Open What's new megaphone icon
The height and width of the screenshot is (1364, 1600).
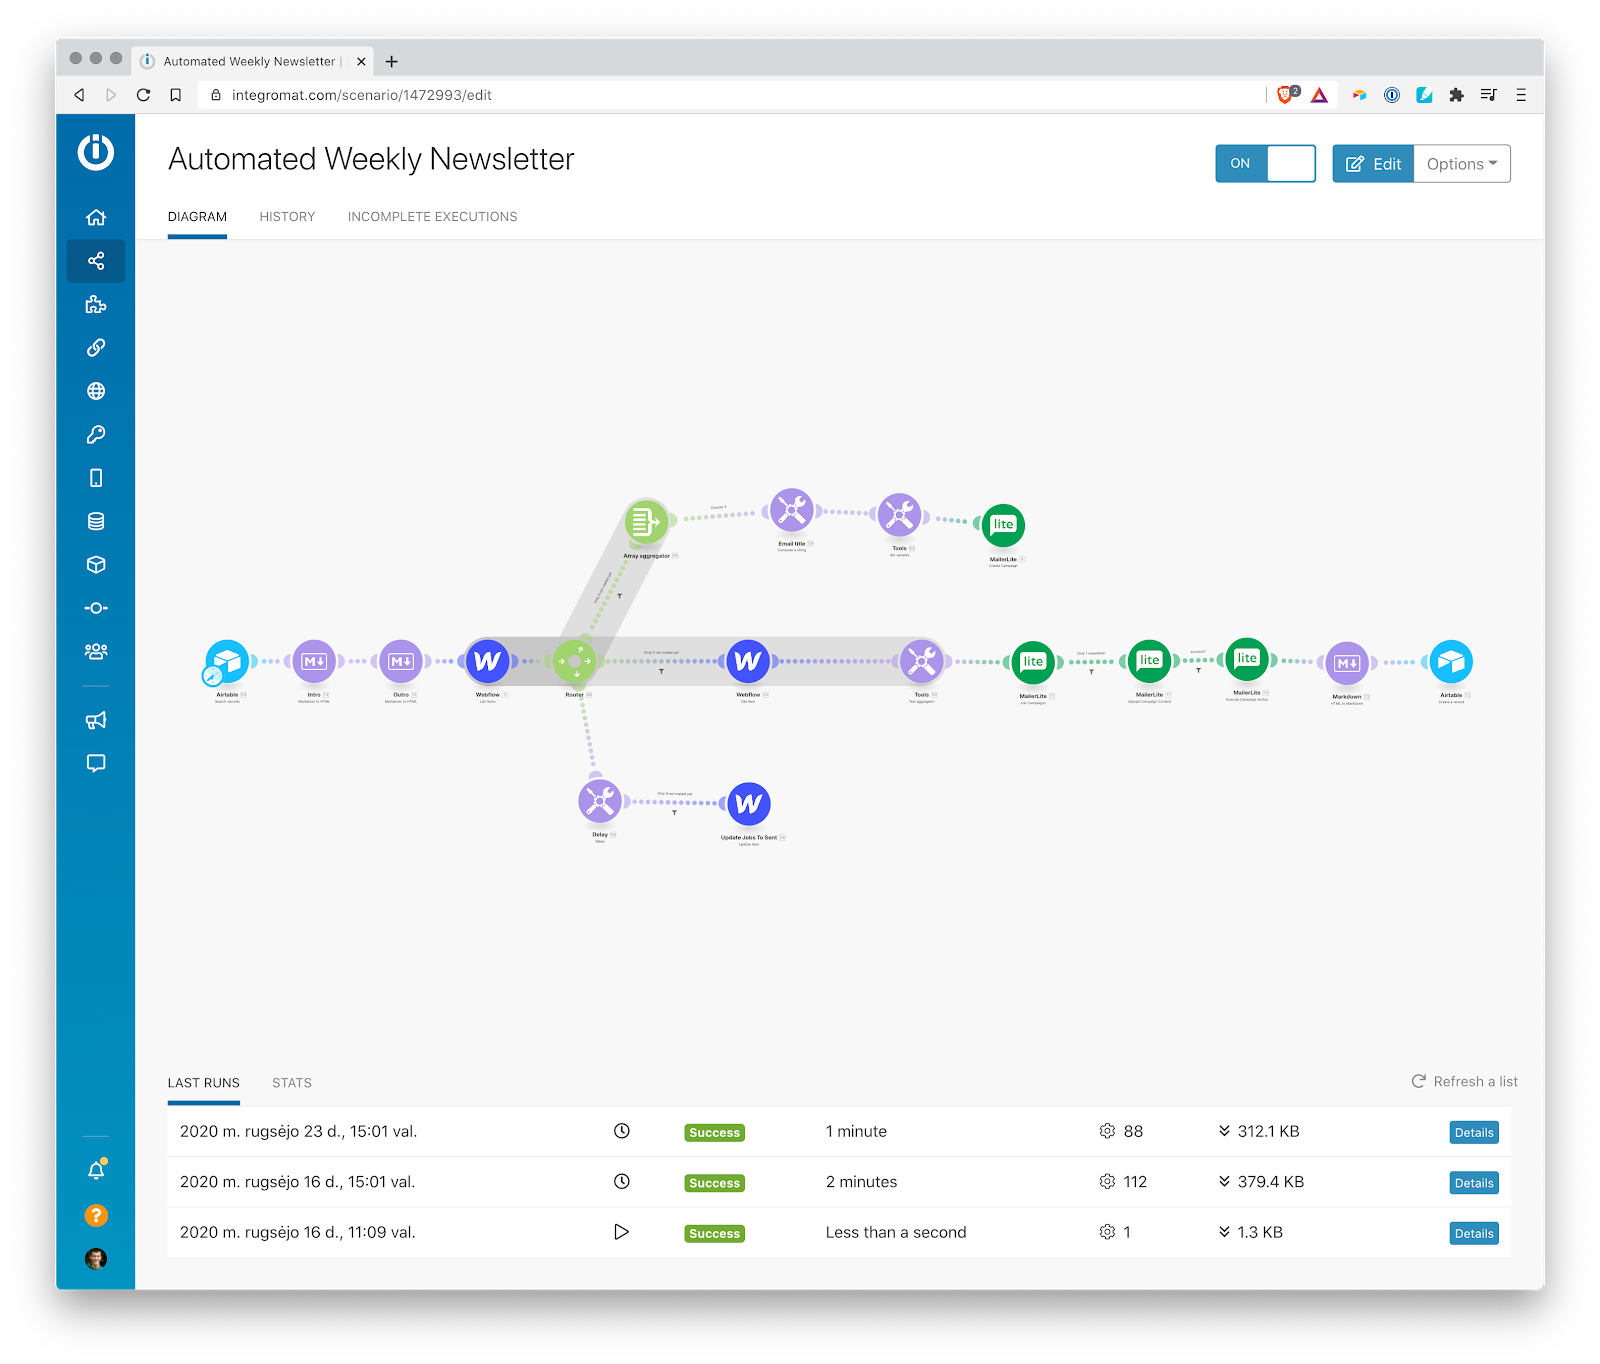[x=96, y=720]
